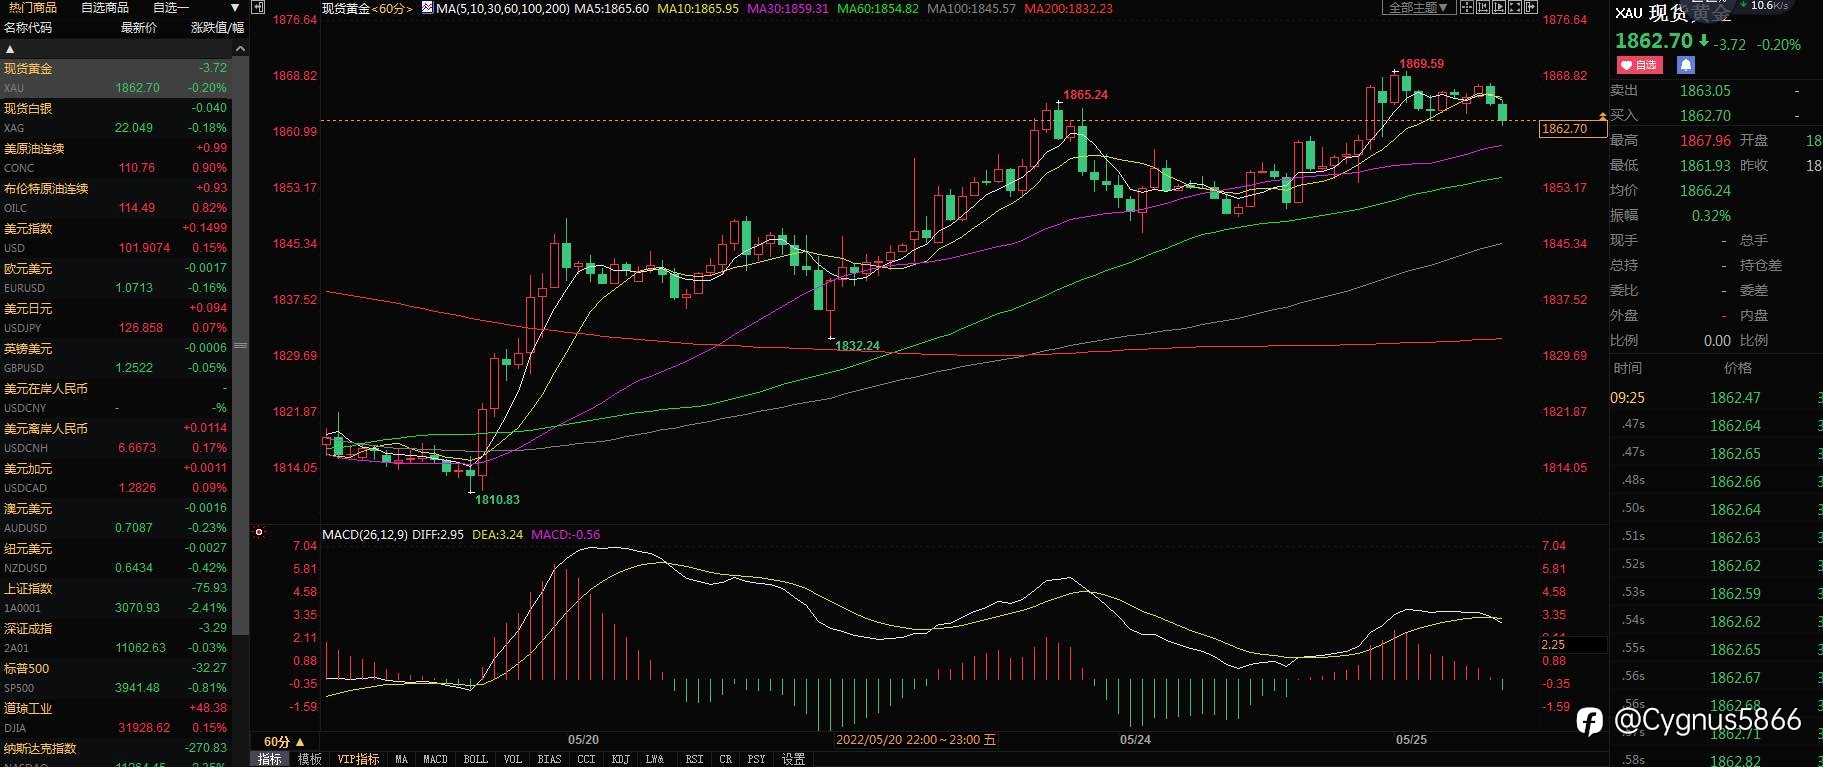Switch to the 自选商品 tab
The image size is (1823, 767).
pyautogui.click(x=105, y=8)
